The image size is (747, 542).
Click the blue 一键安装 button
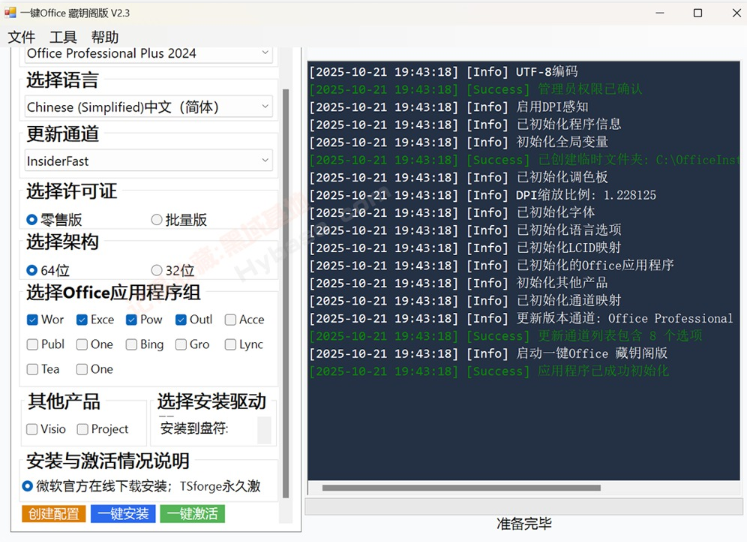click(123, 513)
